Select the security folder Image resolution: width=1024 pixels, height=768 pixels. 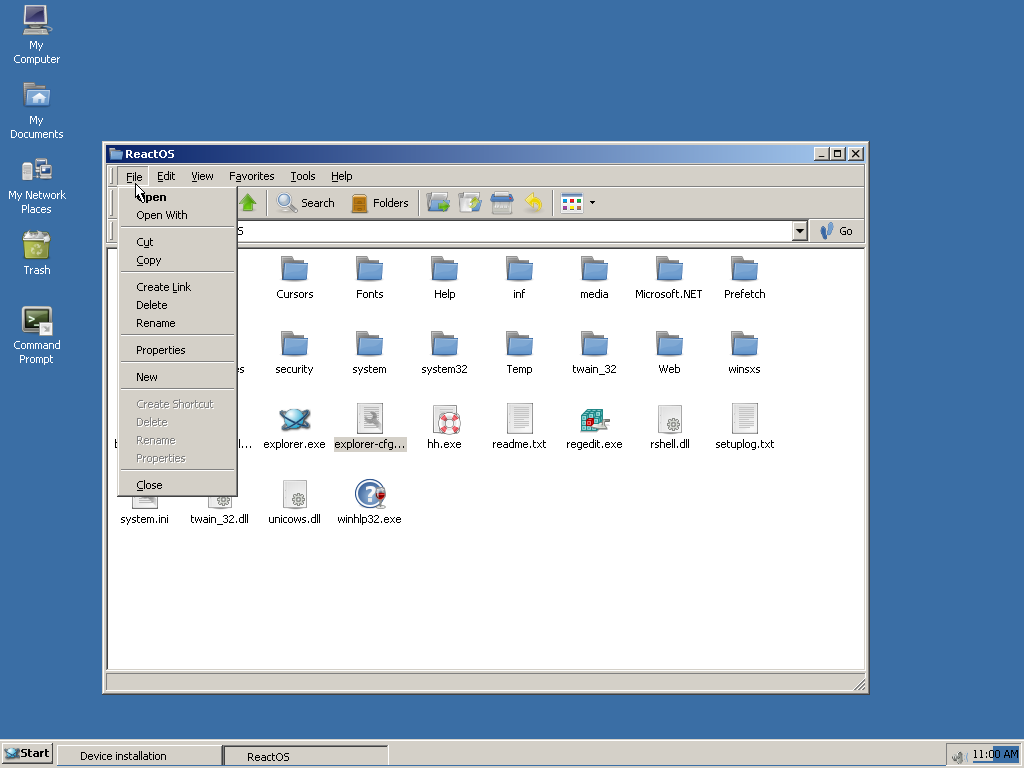[x=295, y=353]
